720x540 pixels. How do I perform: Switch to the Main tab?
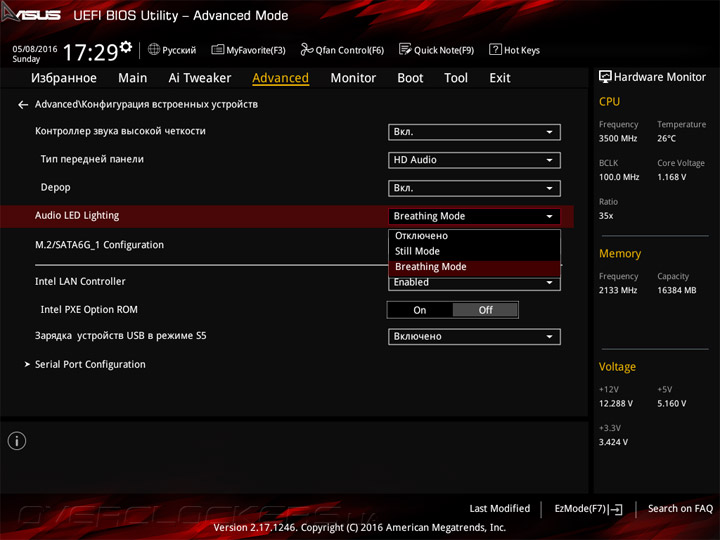coord(133,78)
